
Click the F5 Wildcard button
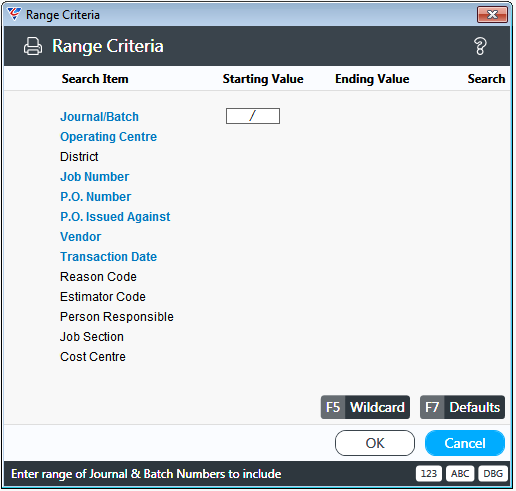pyautogui.click(x=365, y=407)
